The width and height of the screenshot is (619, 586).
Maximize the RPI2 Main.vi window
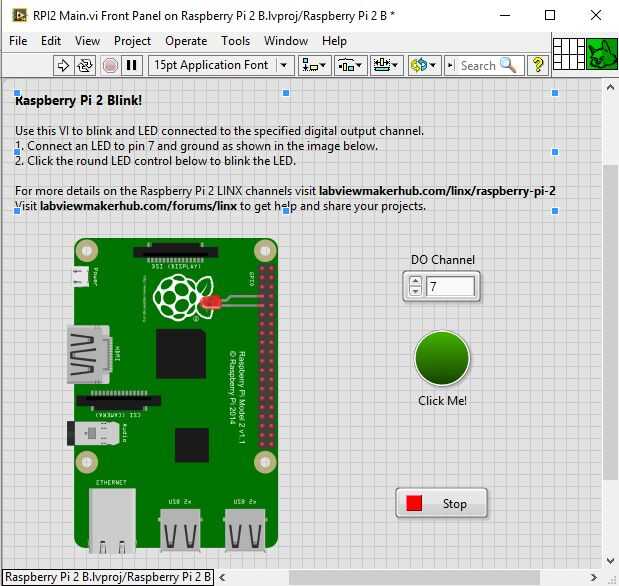point(550,15)
